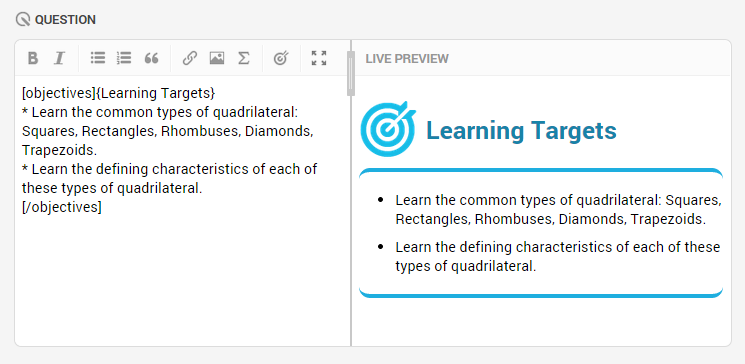Place cursor after [/objectives] tag
The width and height of the screenshot is (745, 364).
102,208
